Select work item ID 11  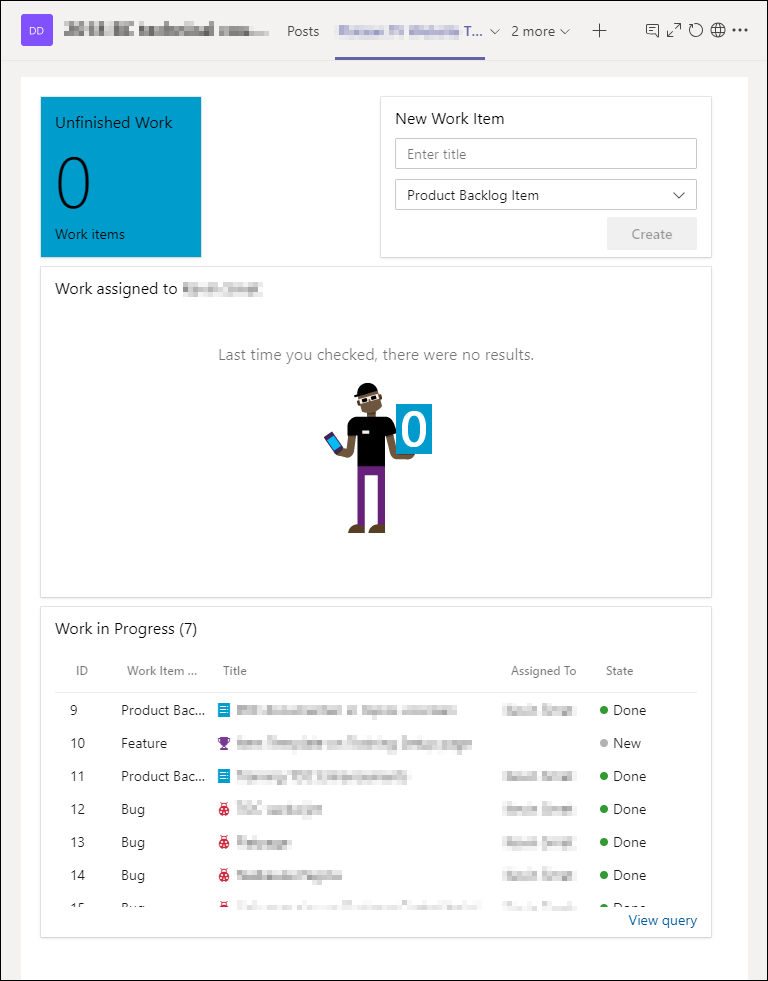tap(78, 776)
